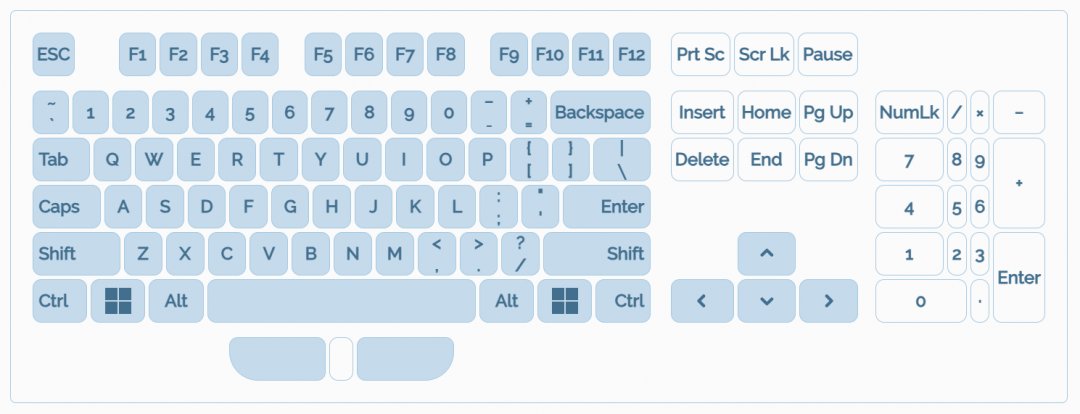Toggle the Scr Lk key
The width and height of the screenshot is (1080, 414).
(764, 54)
